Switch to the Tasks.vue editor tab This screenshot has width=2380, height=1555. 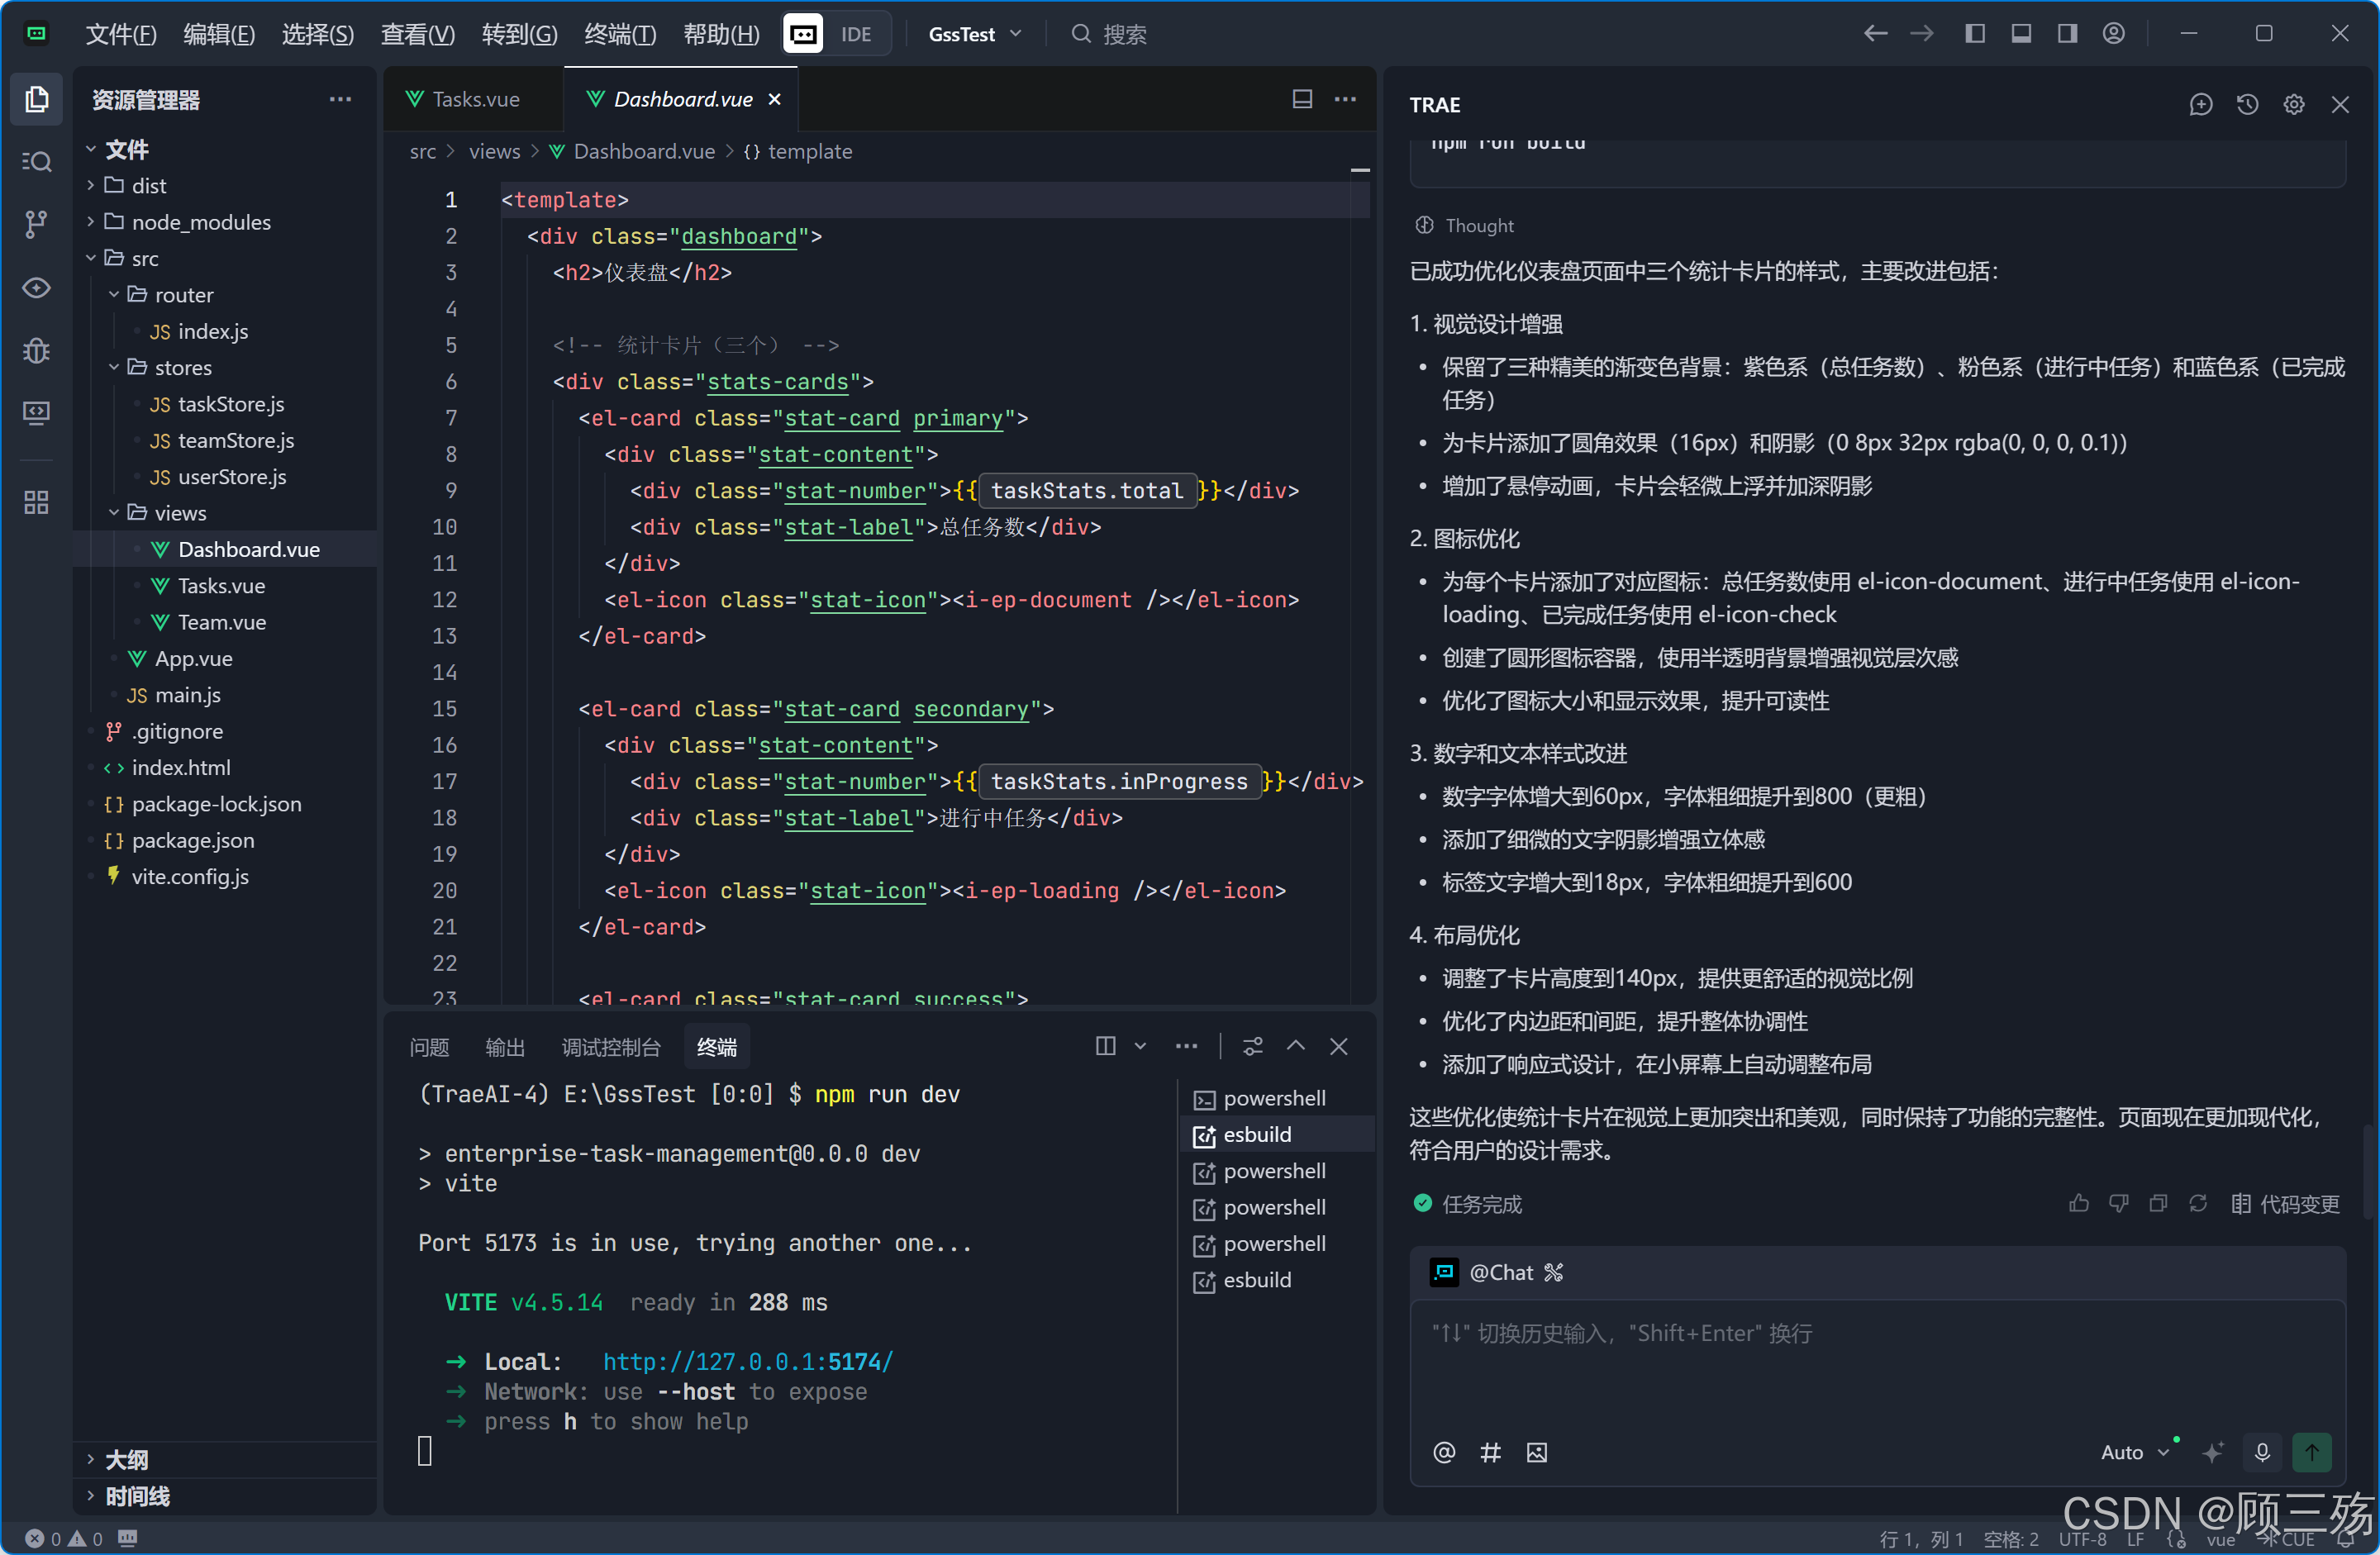[x=475, y=99]
